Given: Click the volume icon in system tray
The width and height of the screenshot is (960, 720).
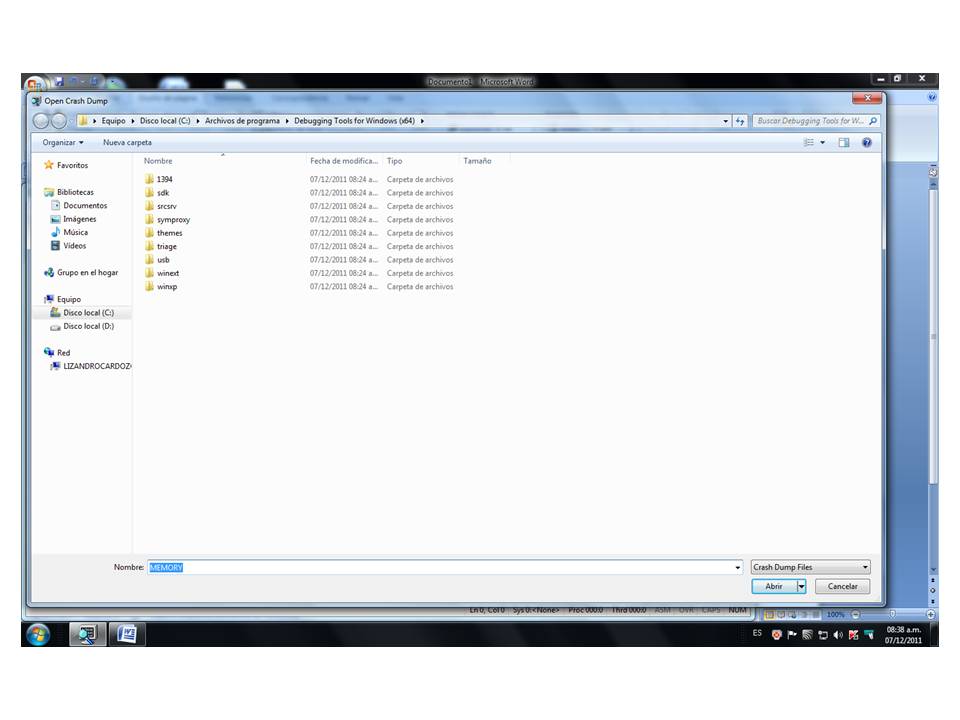Looking at the screenshot, I should click(x=838, y=634).
